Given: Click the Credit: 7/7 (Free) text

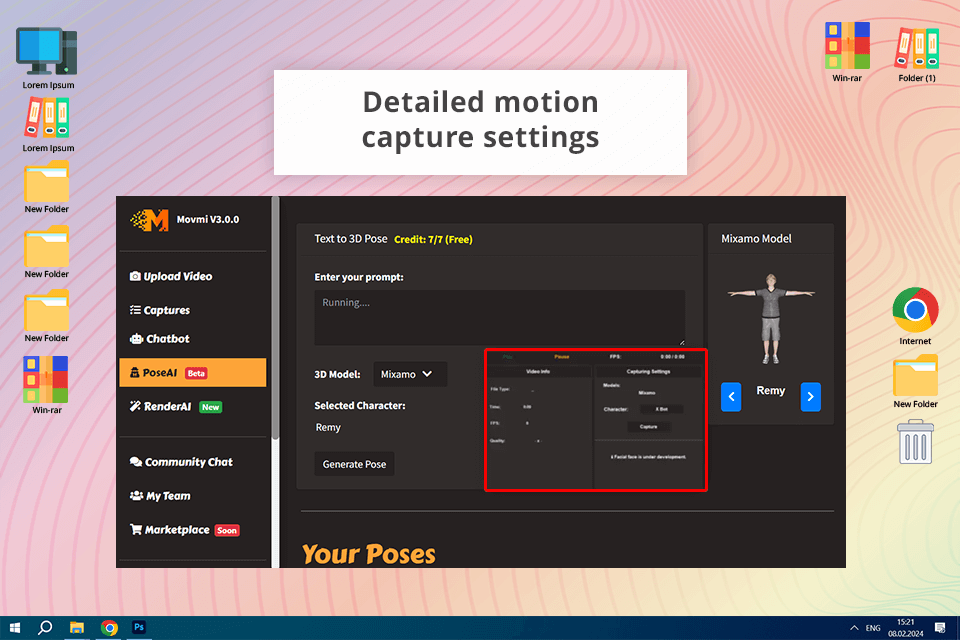Looking at the screenshot, I should click(433, 239).
